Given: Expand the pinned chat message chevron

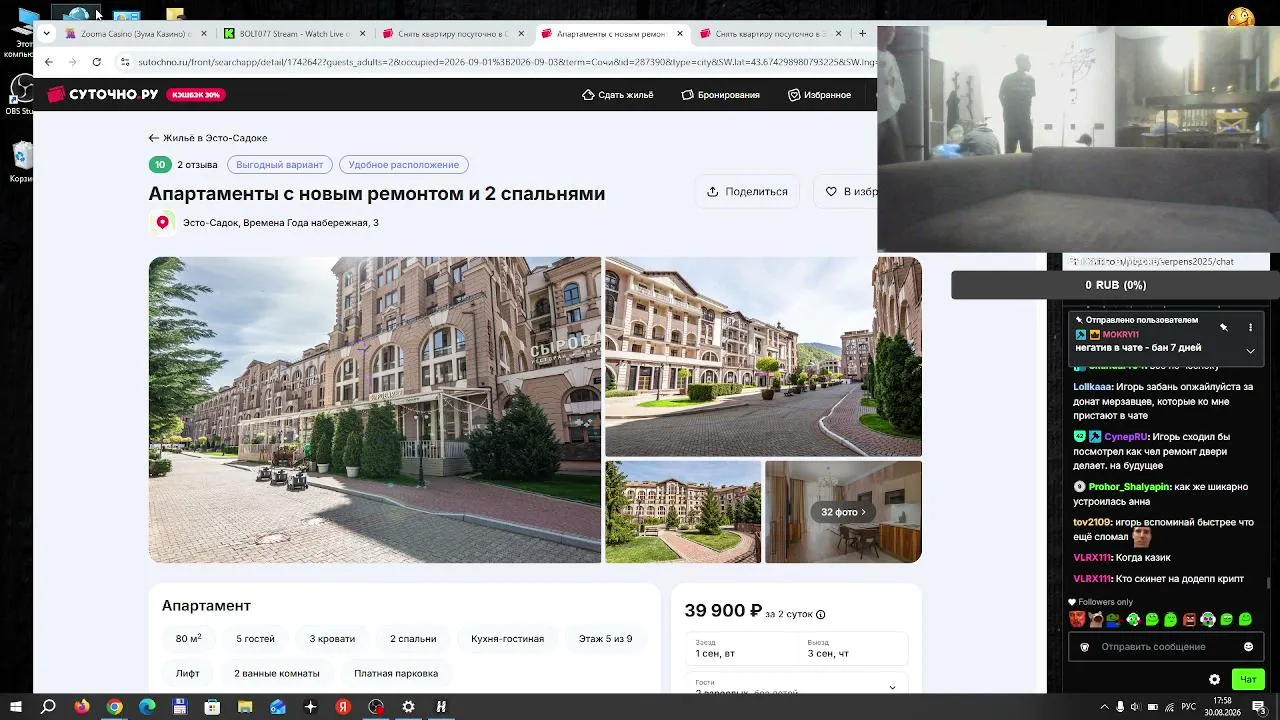Looking at the screenshot, I should [1250, 351].
